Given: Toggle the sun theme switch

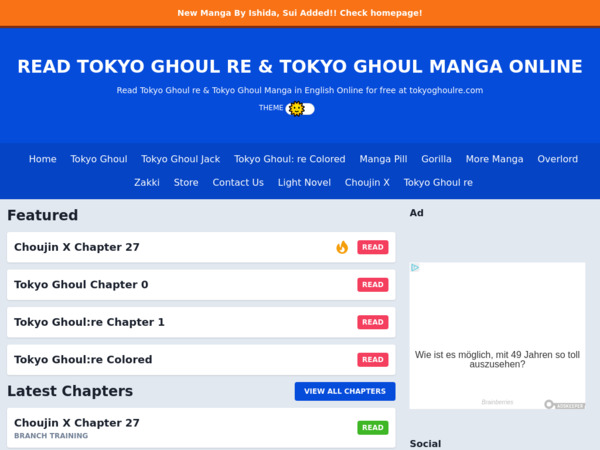Looking at the screenshot, I should (300, 109).
